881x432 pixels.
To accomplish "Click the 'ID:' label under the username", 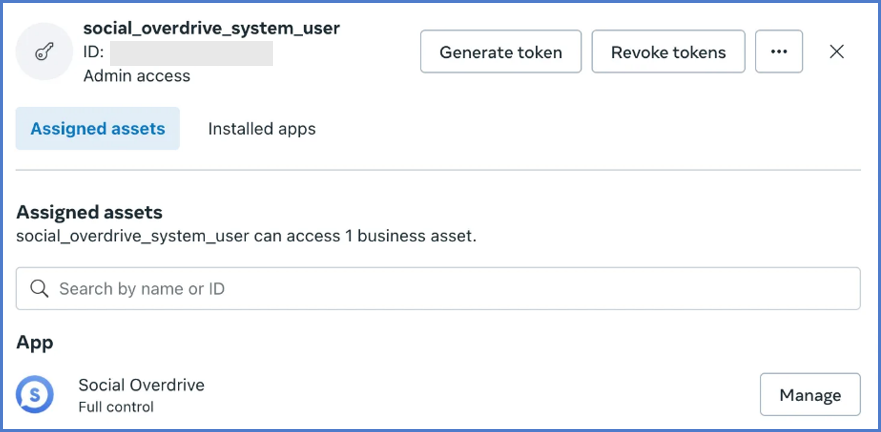I will (x=94, y=53).
